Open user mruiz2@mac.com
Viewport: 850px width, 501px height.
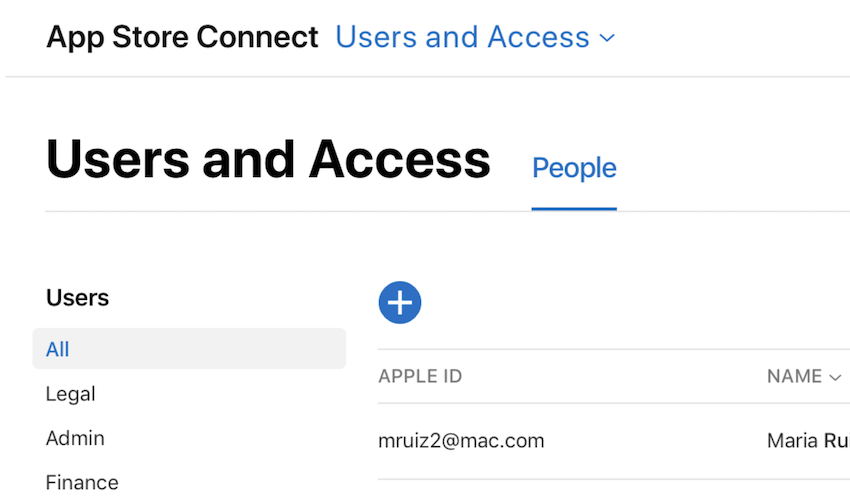461,440
